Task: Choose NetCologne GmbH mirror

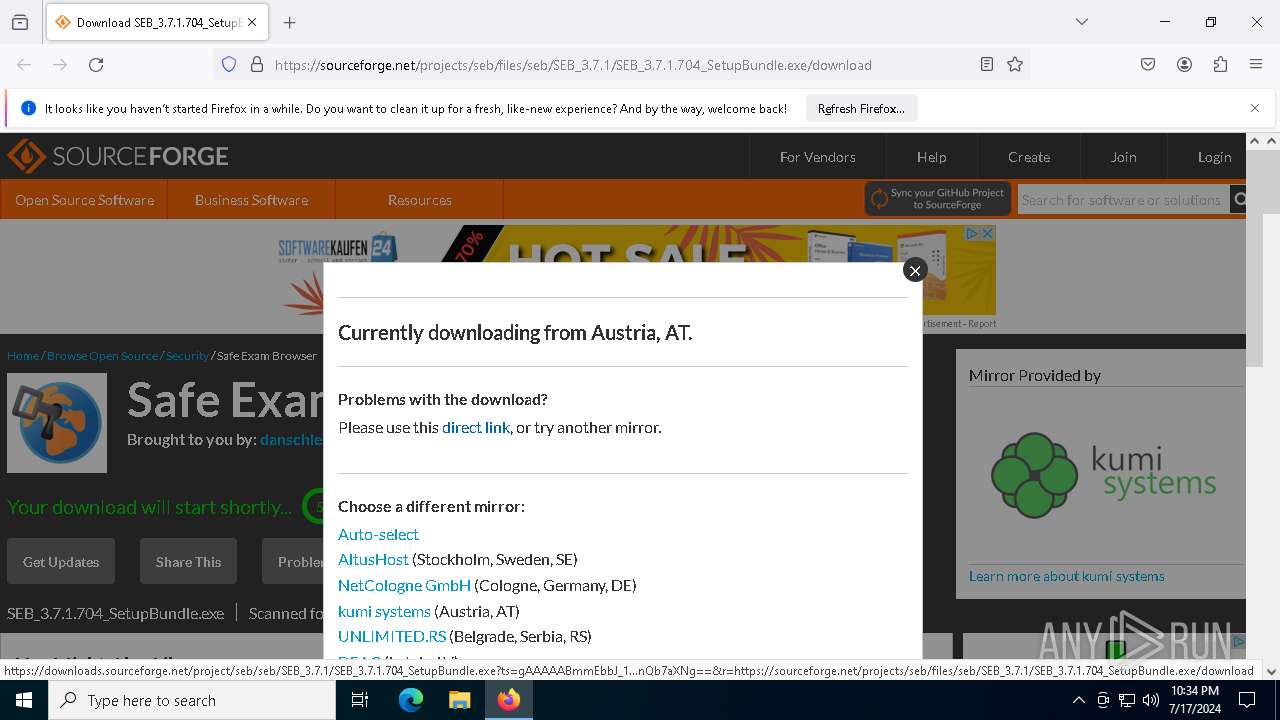Action: click(404, 585)
